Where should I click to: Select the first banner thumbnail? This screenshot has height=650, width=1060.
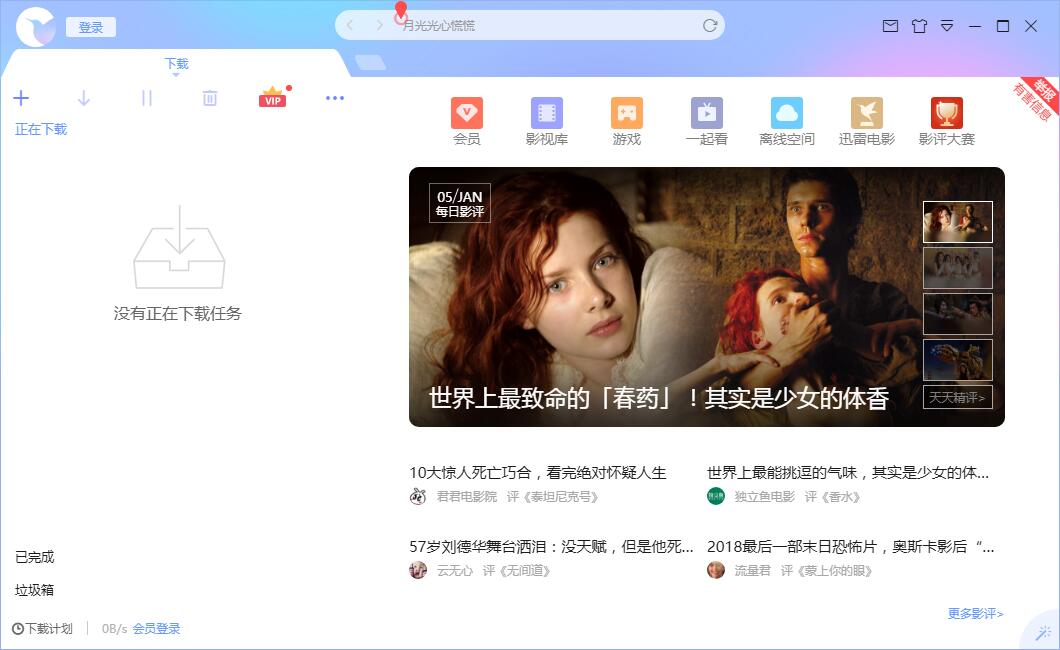[957, 222]
